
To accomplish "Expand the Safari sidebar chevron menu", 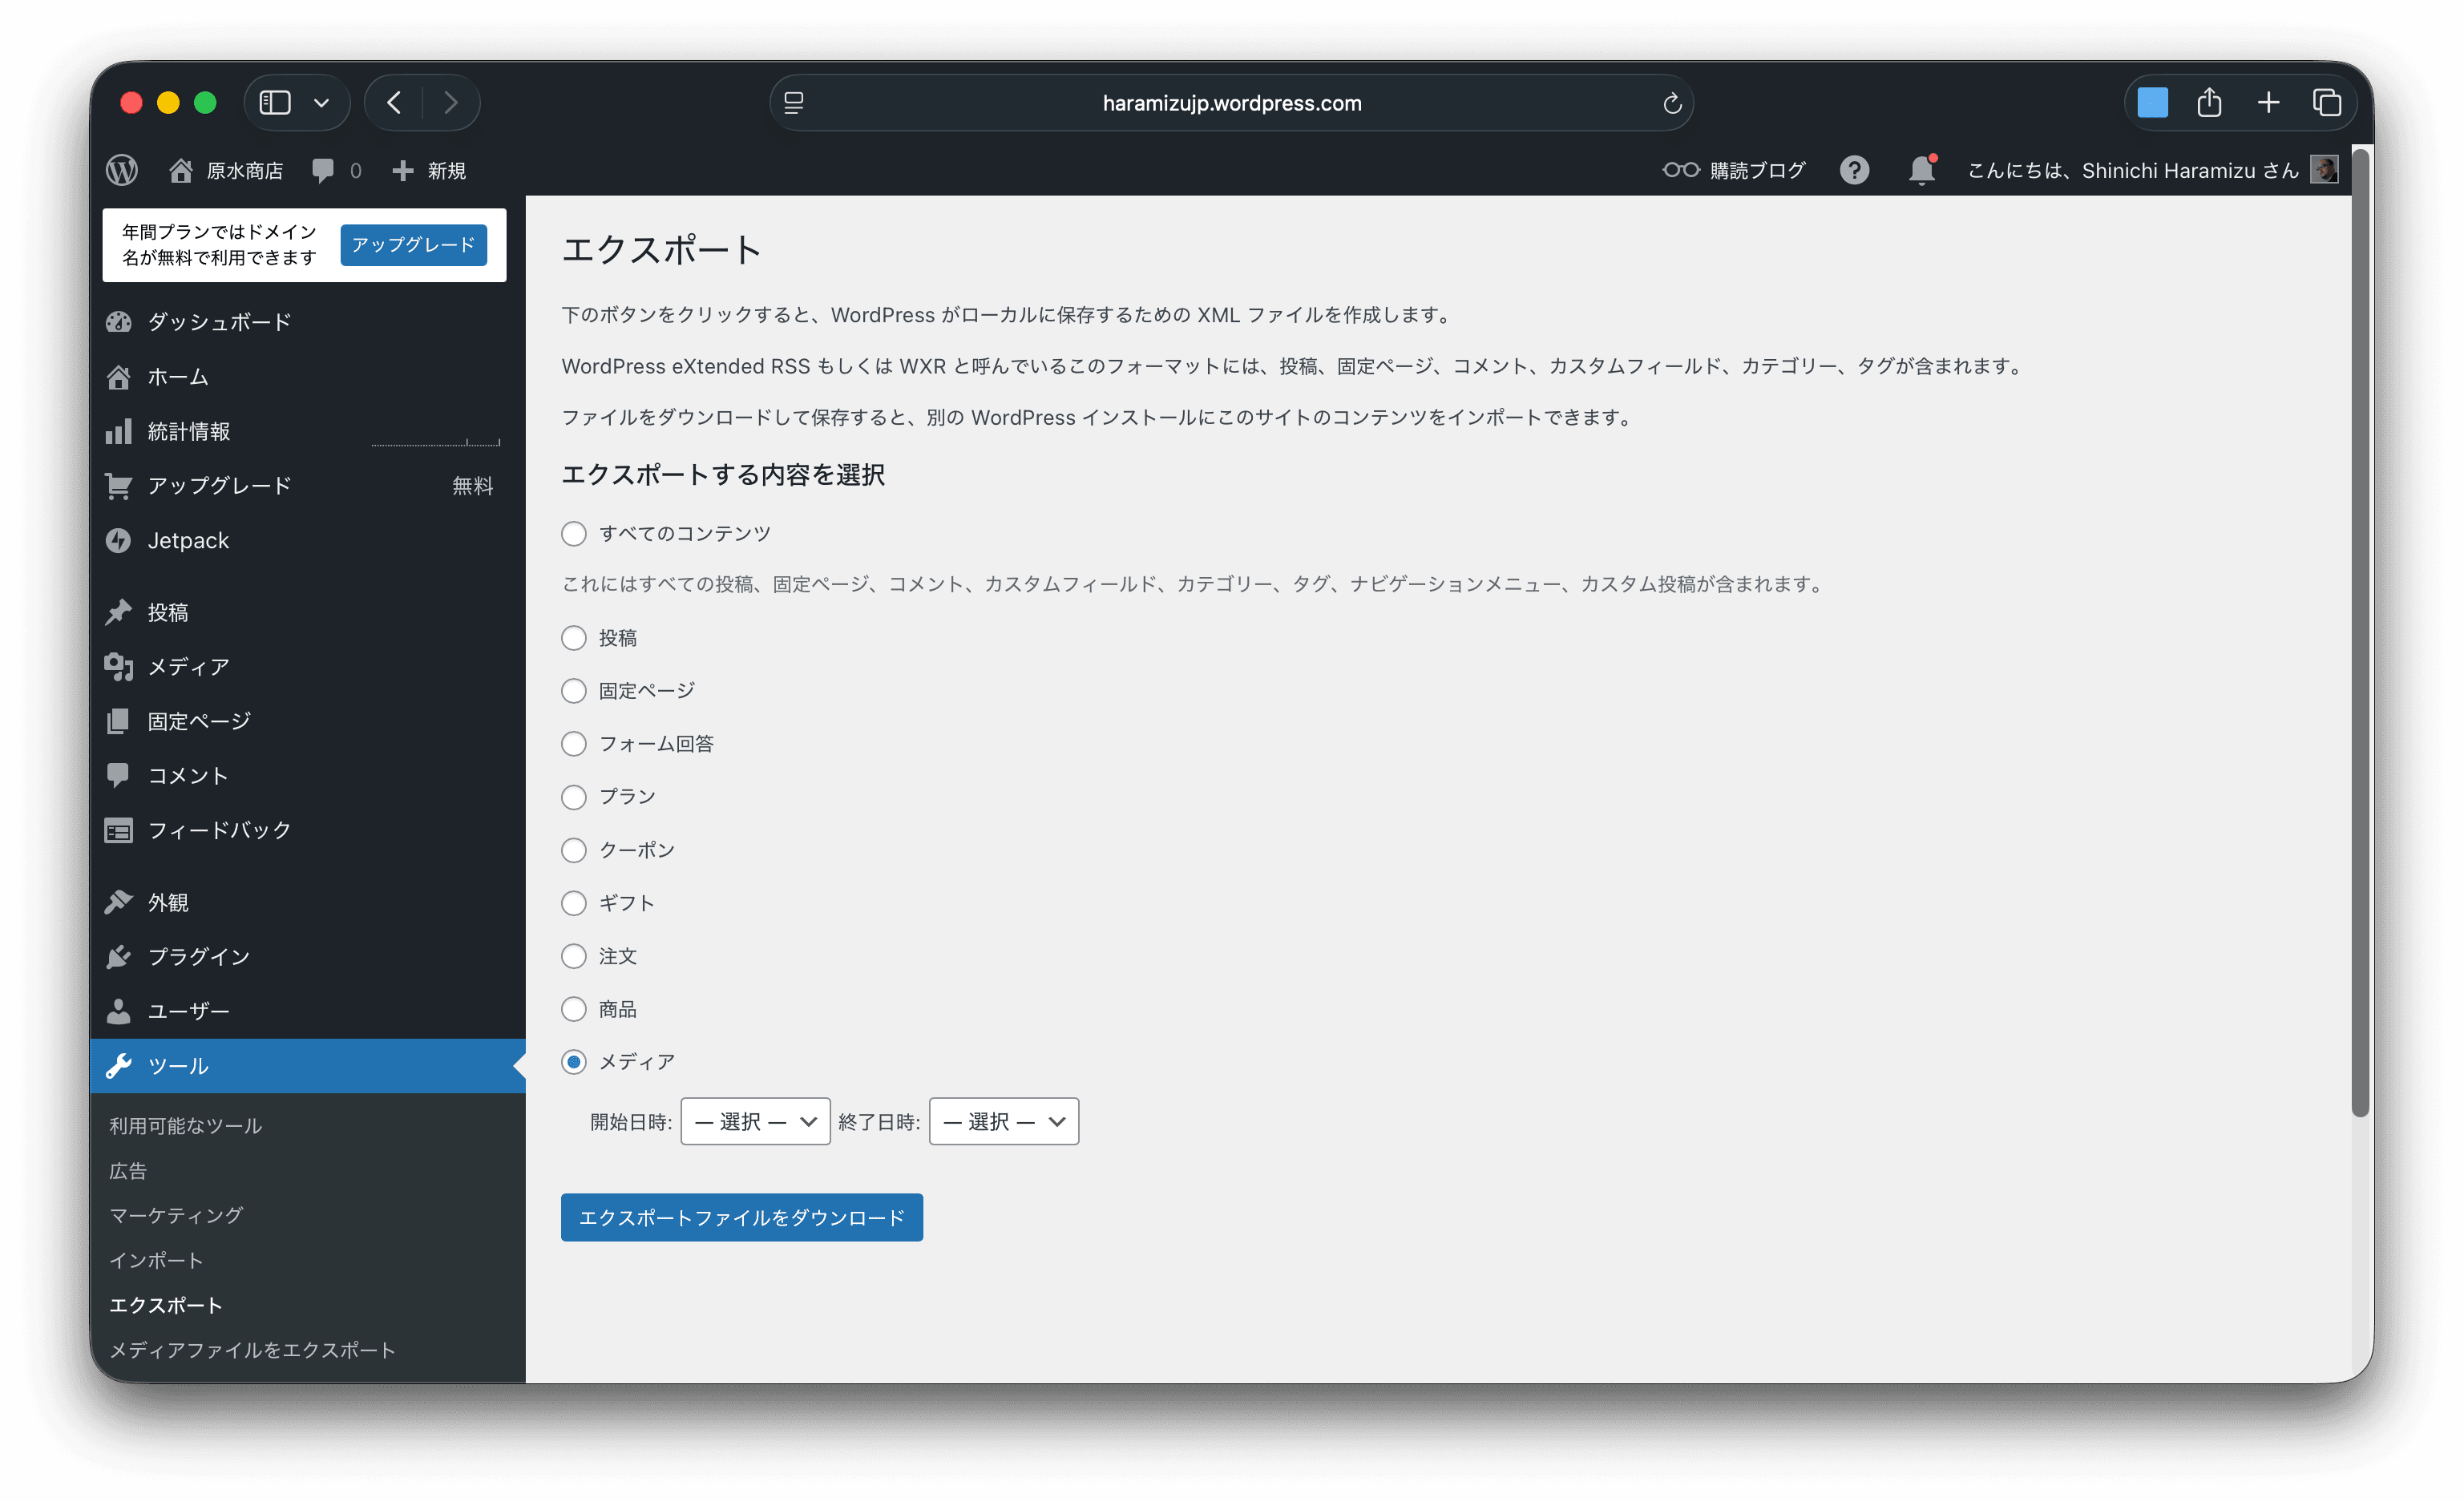I will tap(321, 103).
